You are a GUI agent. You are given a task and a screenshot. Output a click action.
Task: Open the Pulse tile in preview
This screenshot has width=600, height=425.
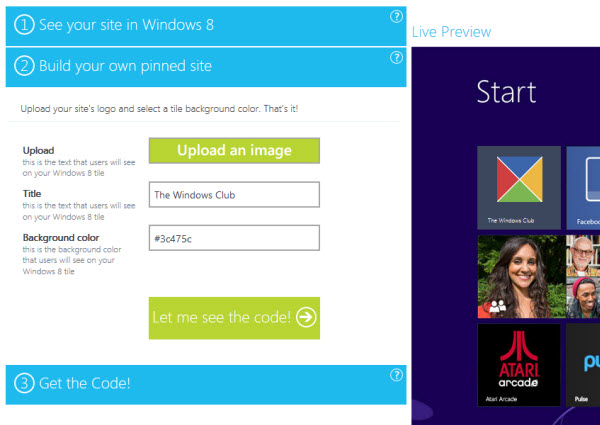click(583, 365)
